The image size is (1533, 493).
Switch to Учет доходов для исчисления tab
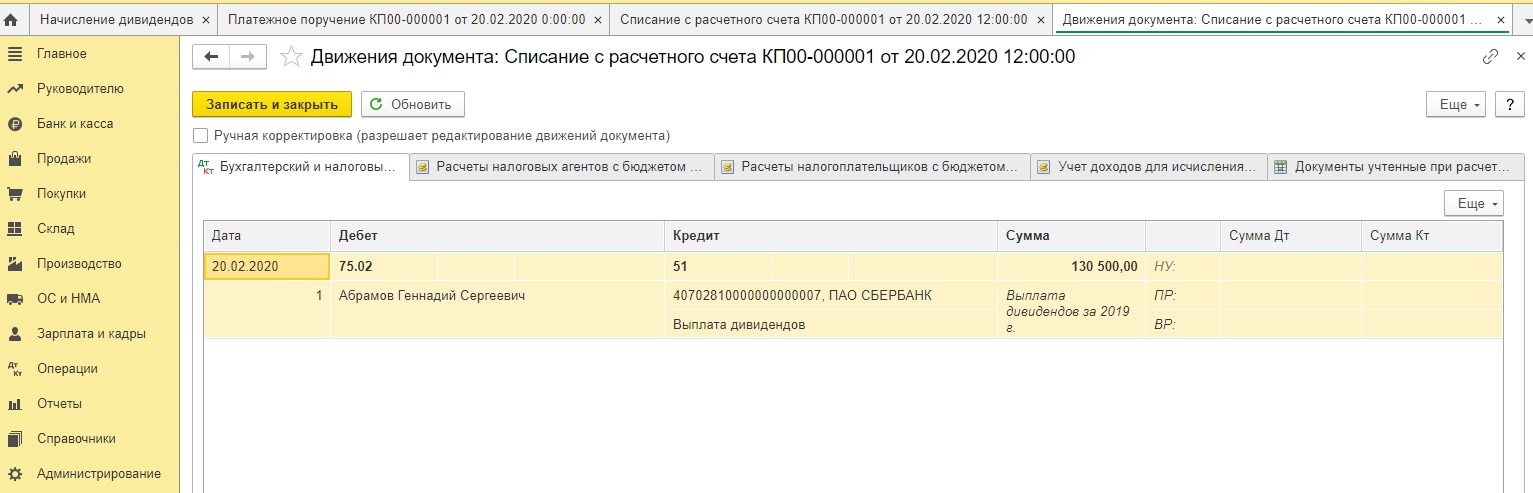(x=1149, y=167)
